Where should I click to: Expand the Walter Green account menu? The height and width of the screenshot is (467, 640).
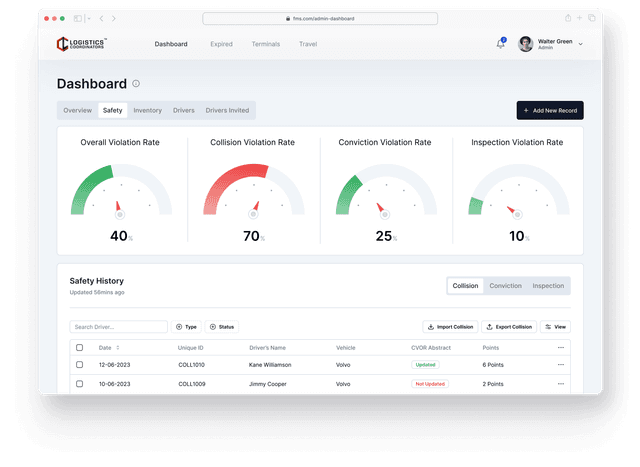581,44
